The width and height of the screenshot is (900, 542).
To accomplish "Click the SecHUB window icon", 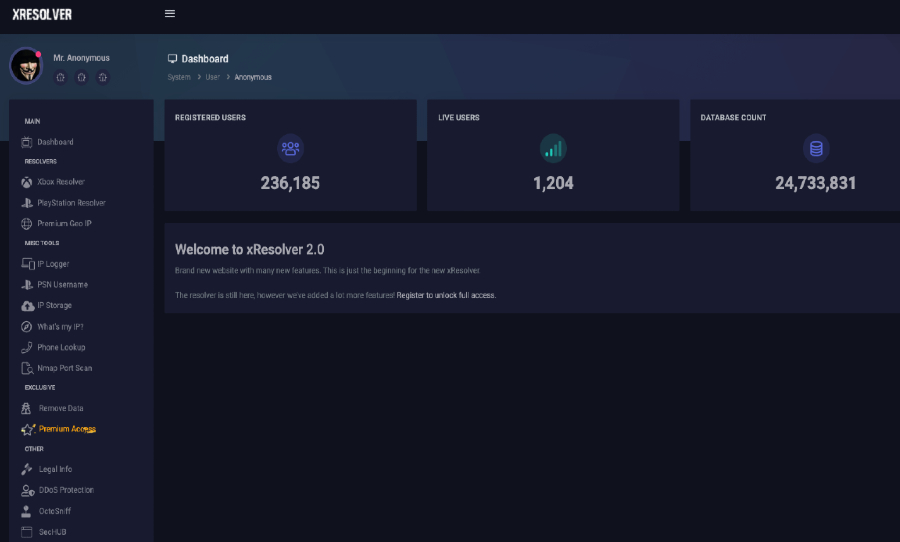I will click(26, 532).
